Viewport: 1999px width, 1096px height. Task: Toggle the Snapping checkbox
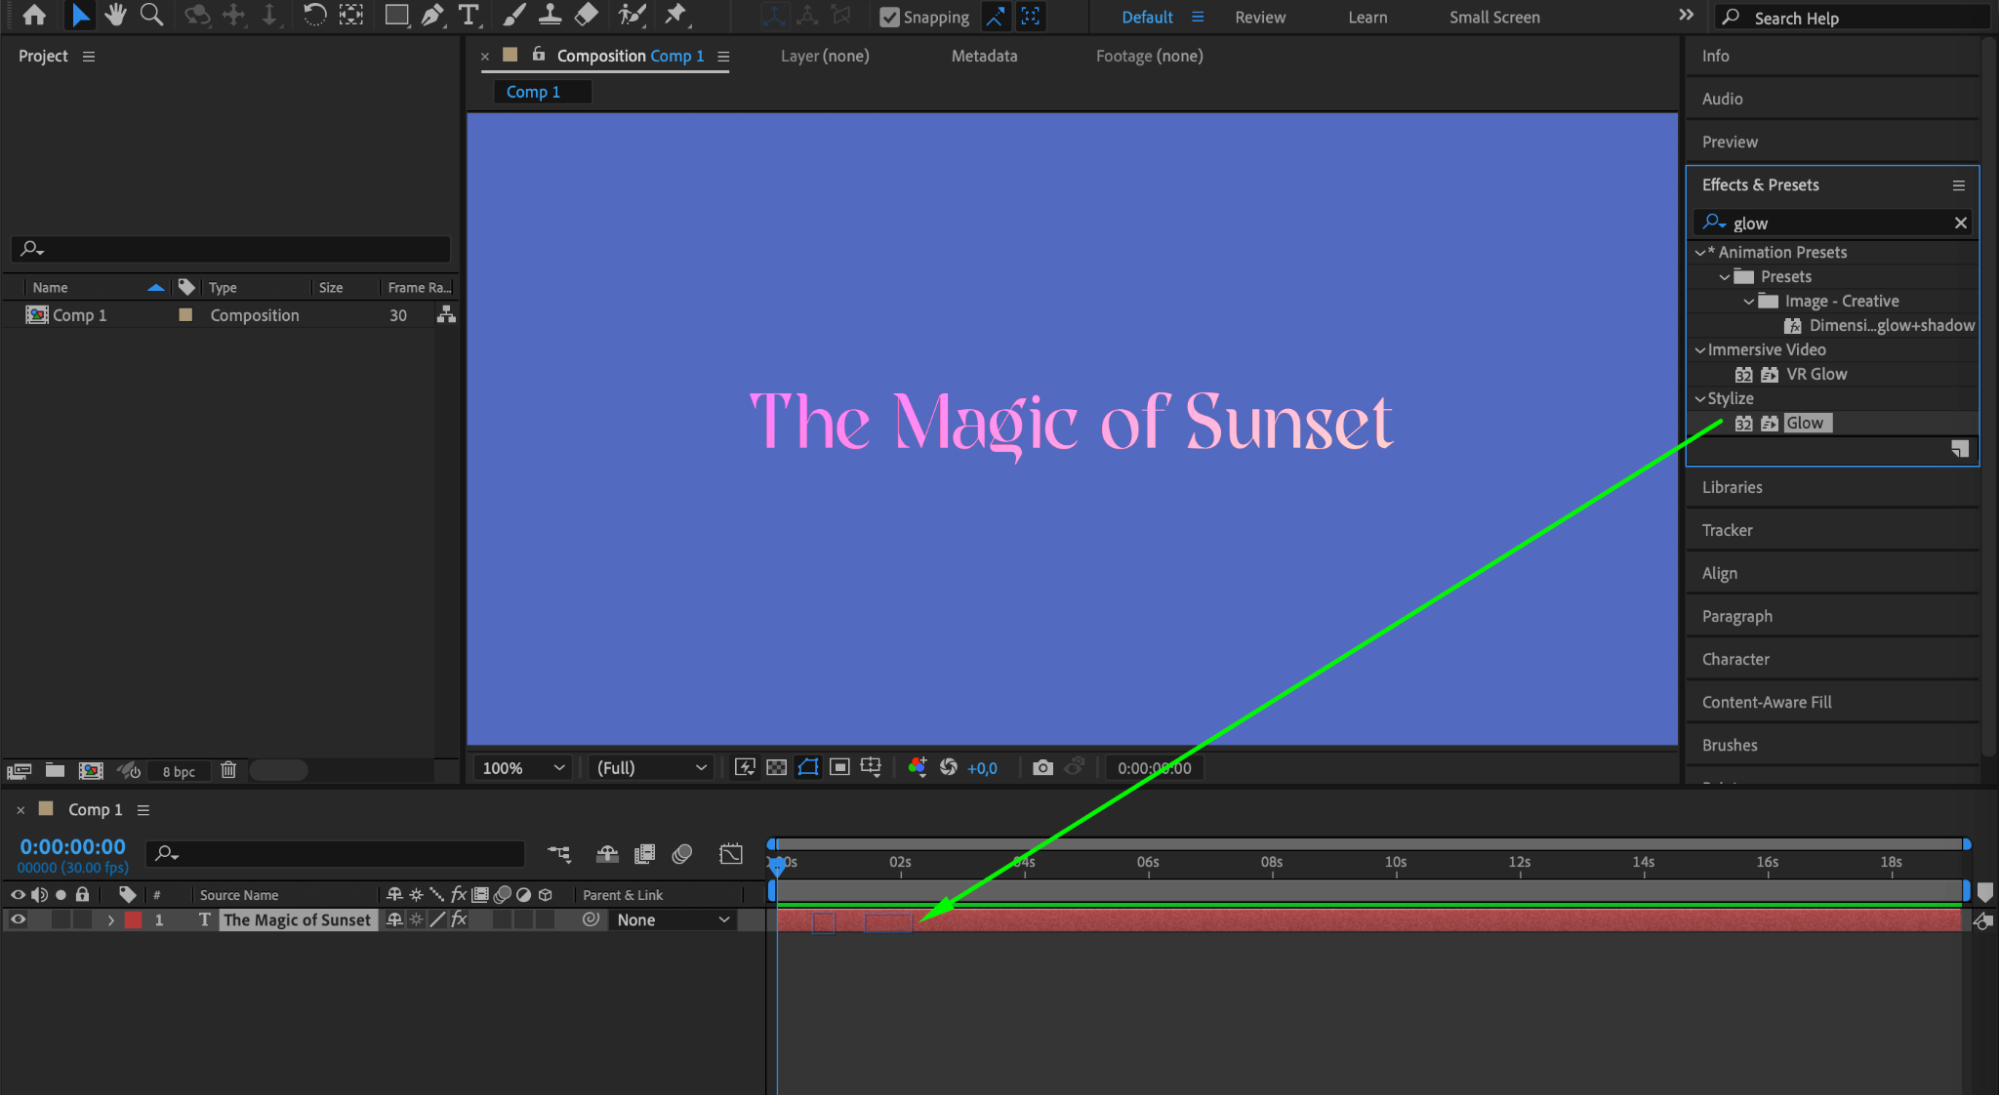pyautogui.click(x=889, y=17)
